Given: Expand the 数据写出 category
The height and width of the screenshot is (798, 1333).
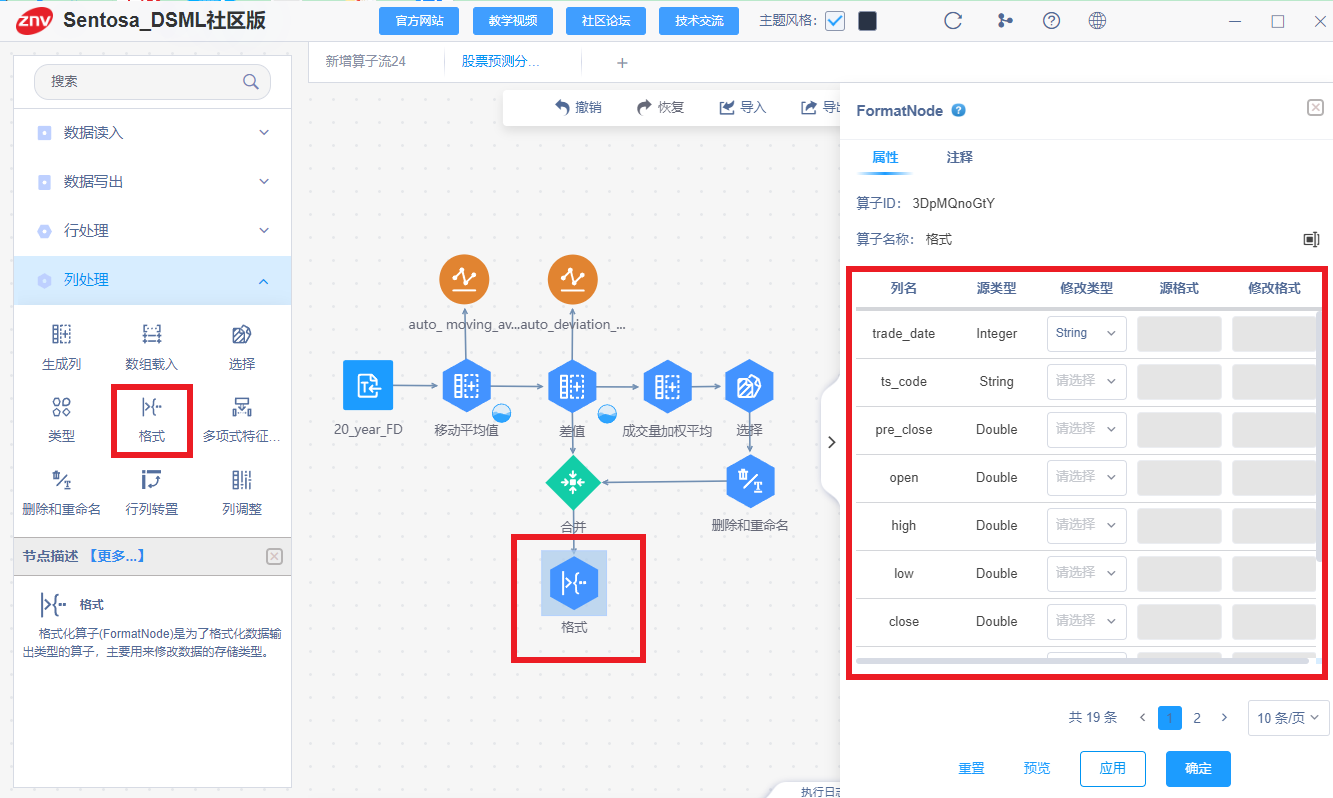Looking at the screenshot, I should [x=152, y=182].
